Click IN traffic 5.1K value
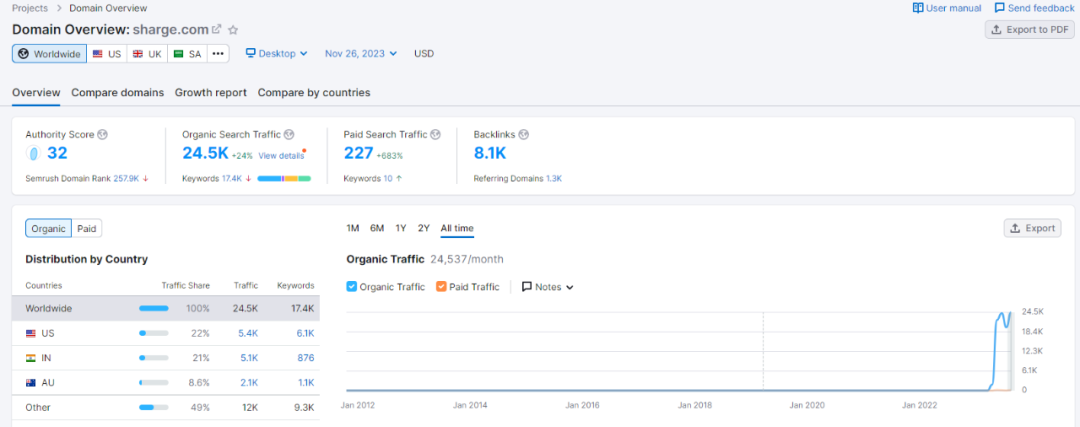 (x=248, y=358)
